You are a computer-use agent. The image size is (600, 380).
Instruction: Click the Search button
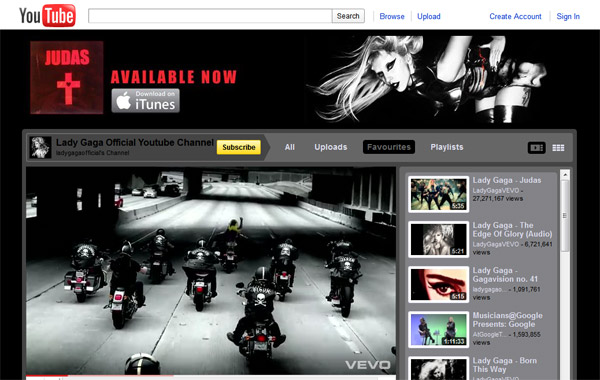tap(348, 16)
